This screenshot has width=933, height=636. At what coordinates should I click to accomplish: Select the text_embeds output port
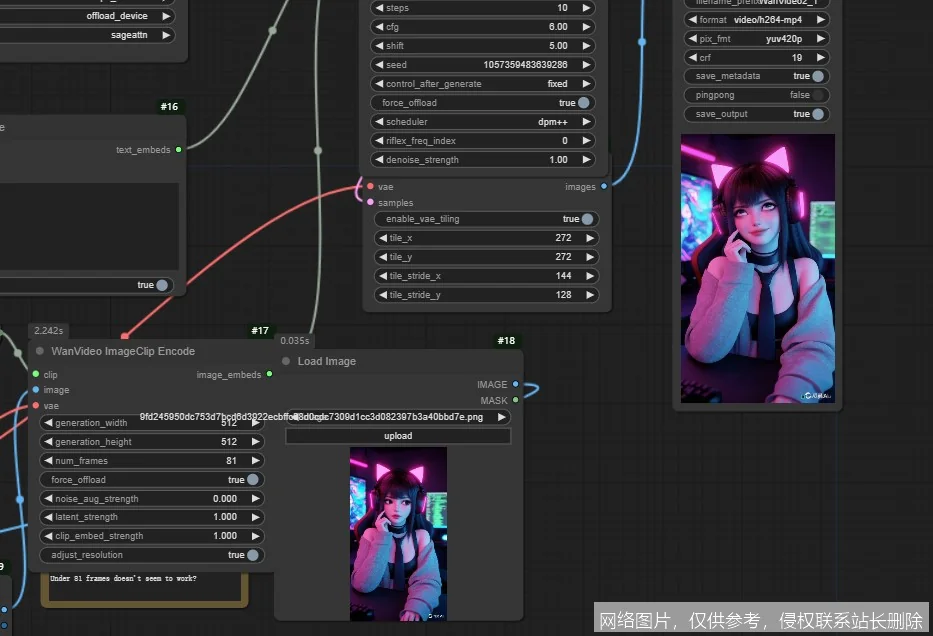179,150
